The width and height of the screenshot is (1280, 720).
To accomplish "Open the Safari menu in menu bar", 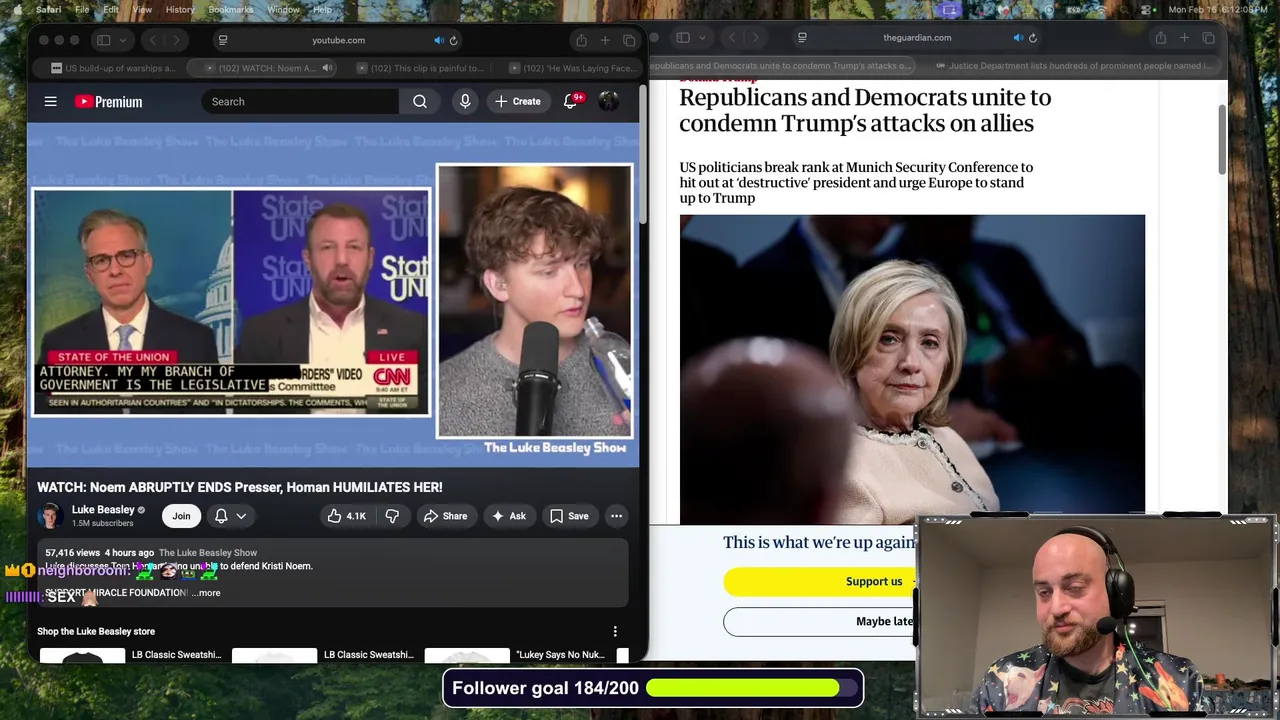I will pyautogui.click(x=48, y=9).
